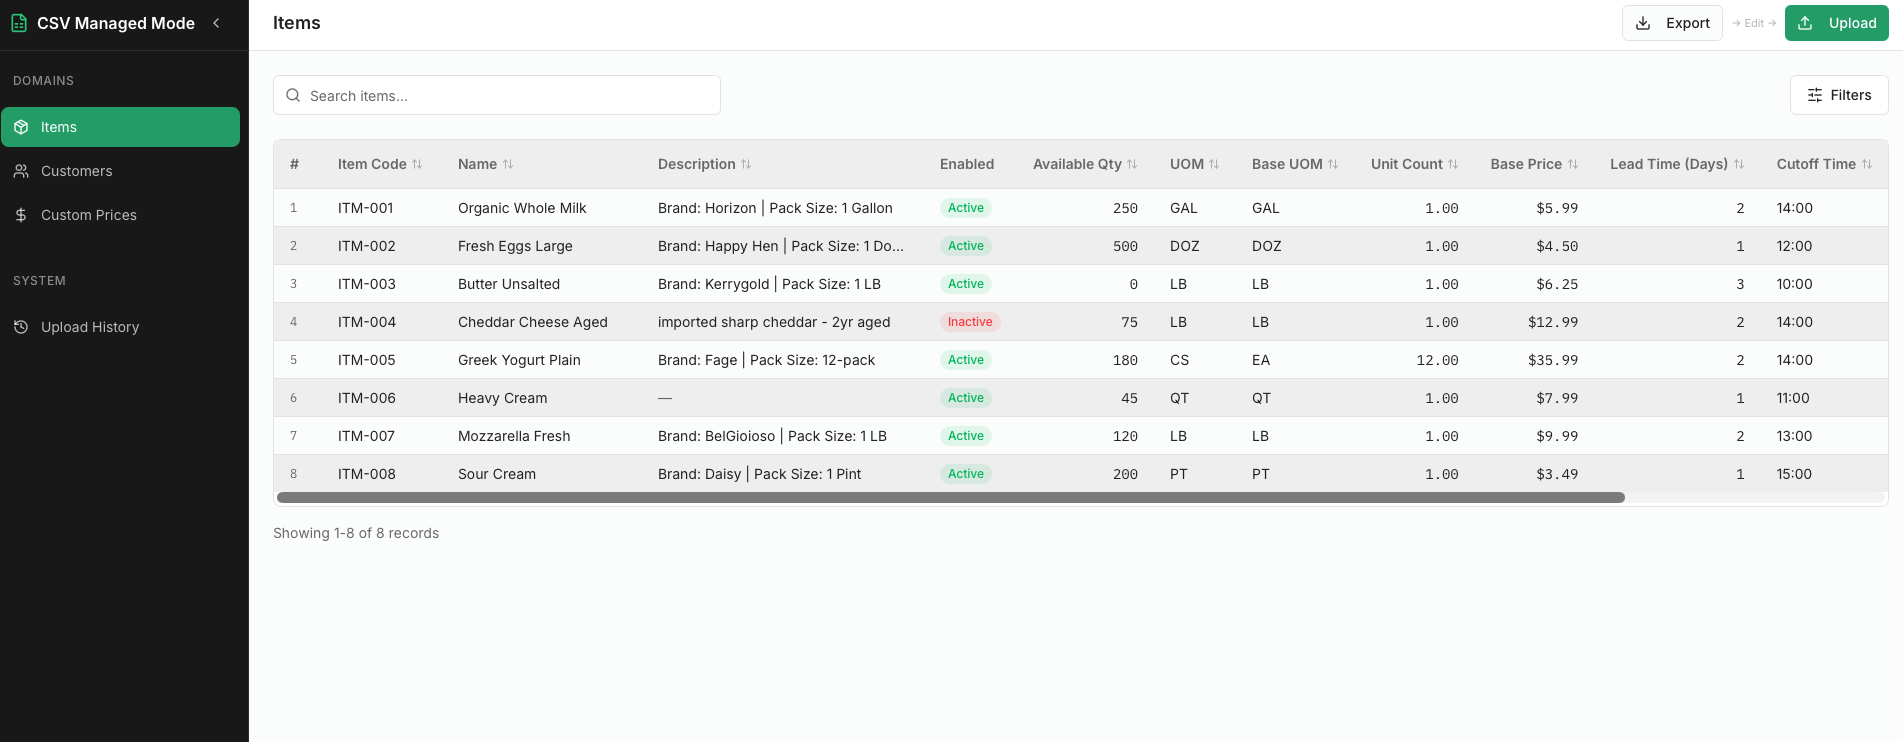The width and height of the screenshot is (1903, 742).
Task: Click the green Upload button
Action: 1836,23
